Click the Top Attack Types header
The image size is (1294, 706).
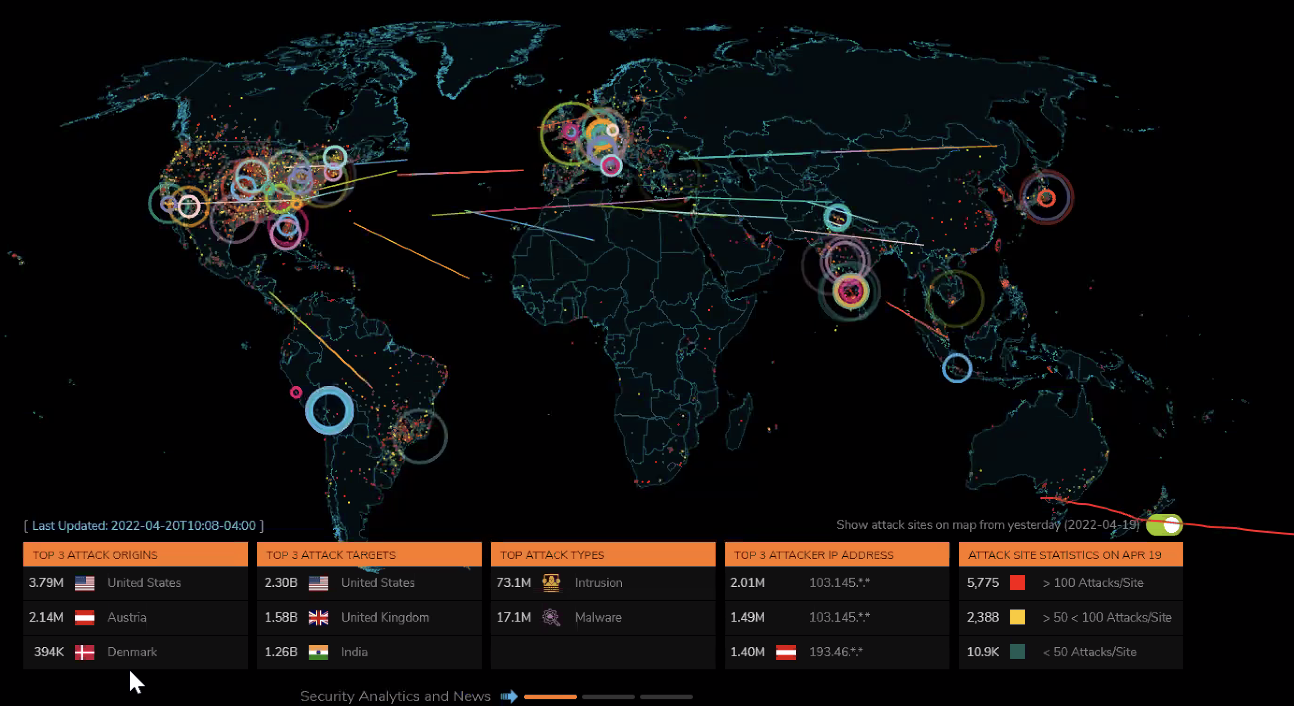[x=603, y=555]
